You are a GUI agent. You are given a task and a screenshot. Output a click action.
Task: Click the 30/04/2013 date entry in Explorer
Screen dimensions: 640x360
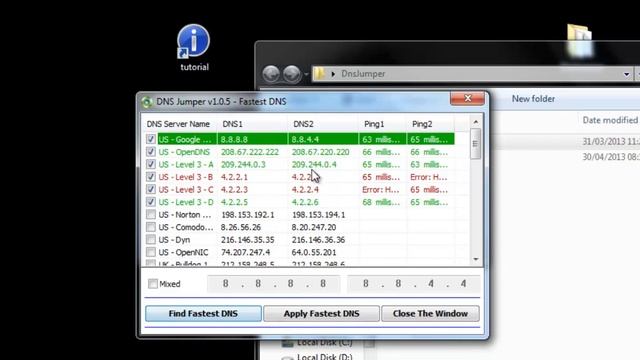[x=611, y=157]
